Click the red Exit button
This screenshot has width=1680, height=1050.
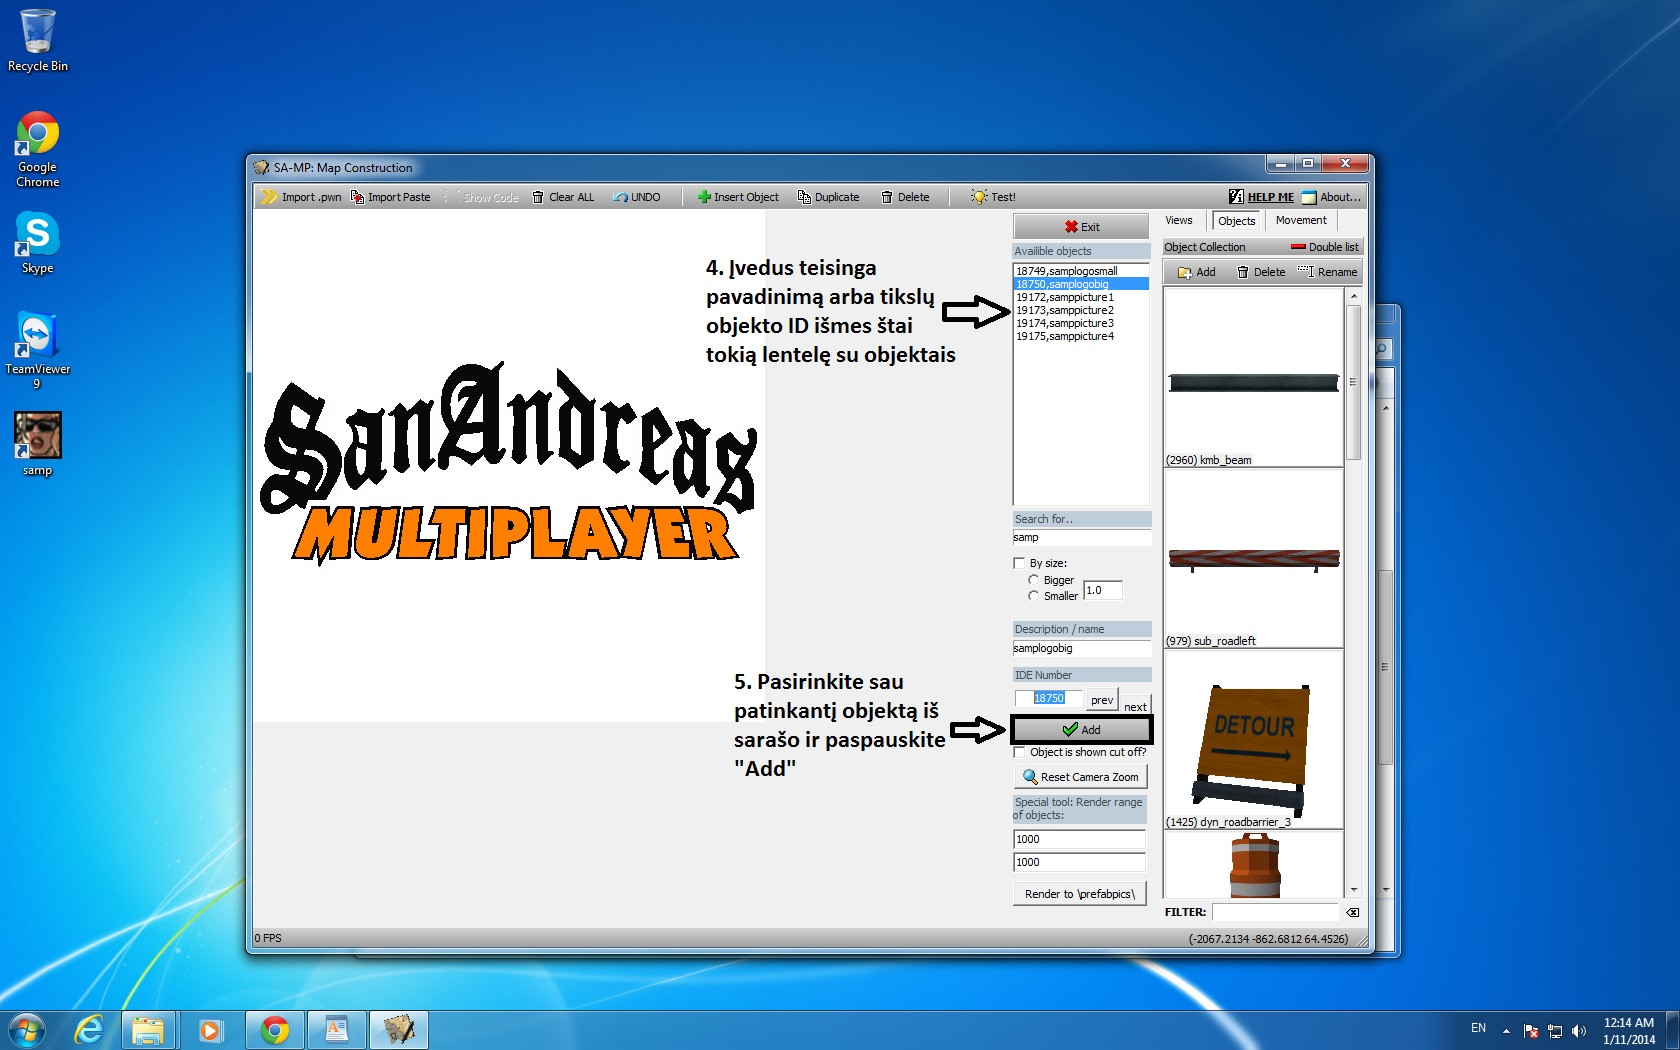click(x=1081, y=226)
